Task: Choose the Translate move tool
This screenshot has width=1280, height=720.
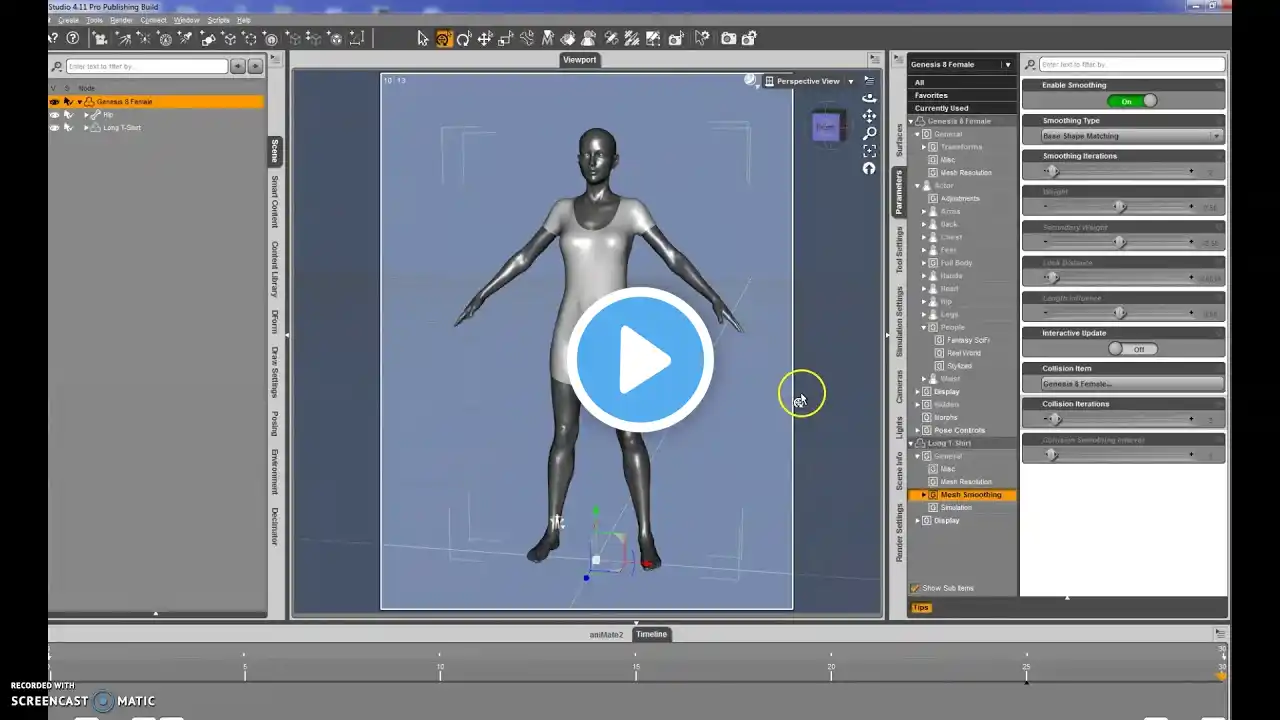Action: (x=485, y=39)
